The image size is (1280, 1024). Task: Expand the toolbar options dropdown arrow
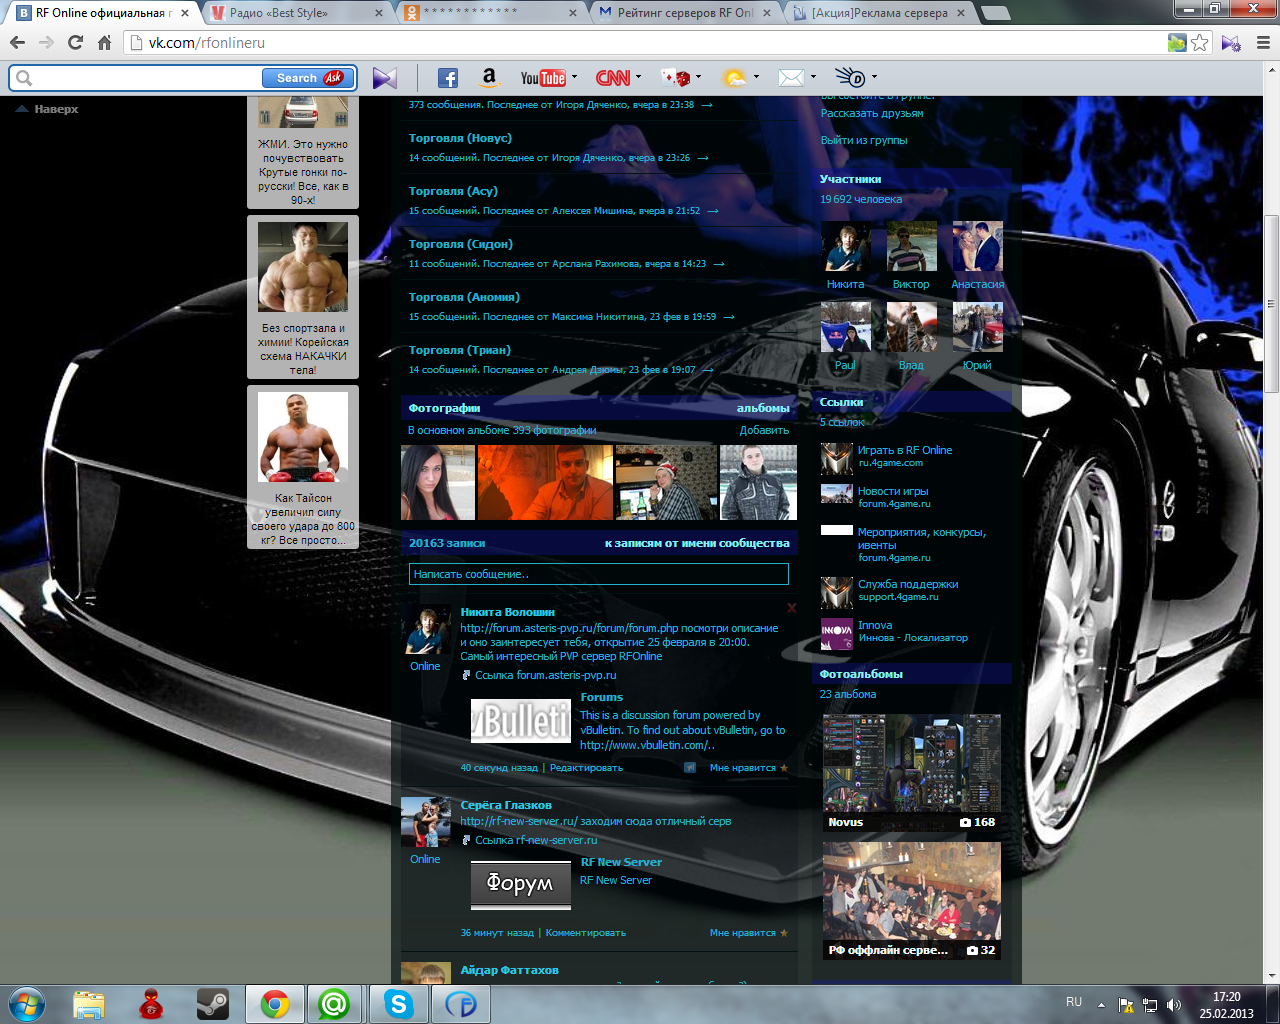pos(874,77)
